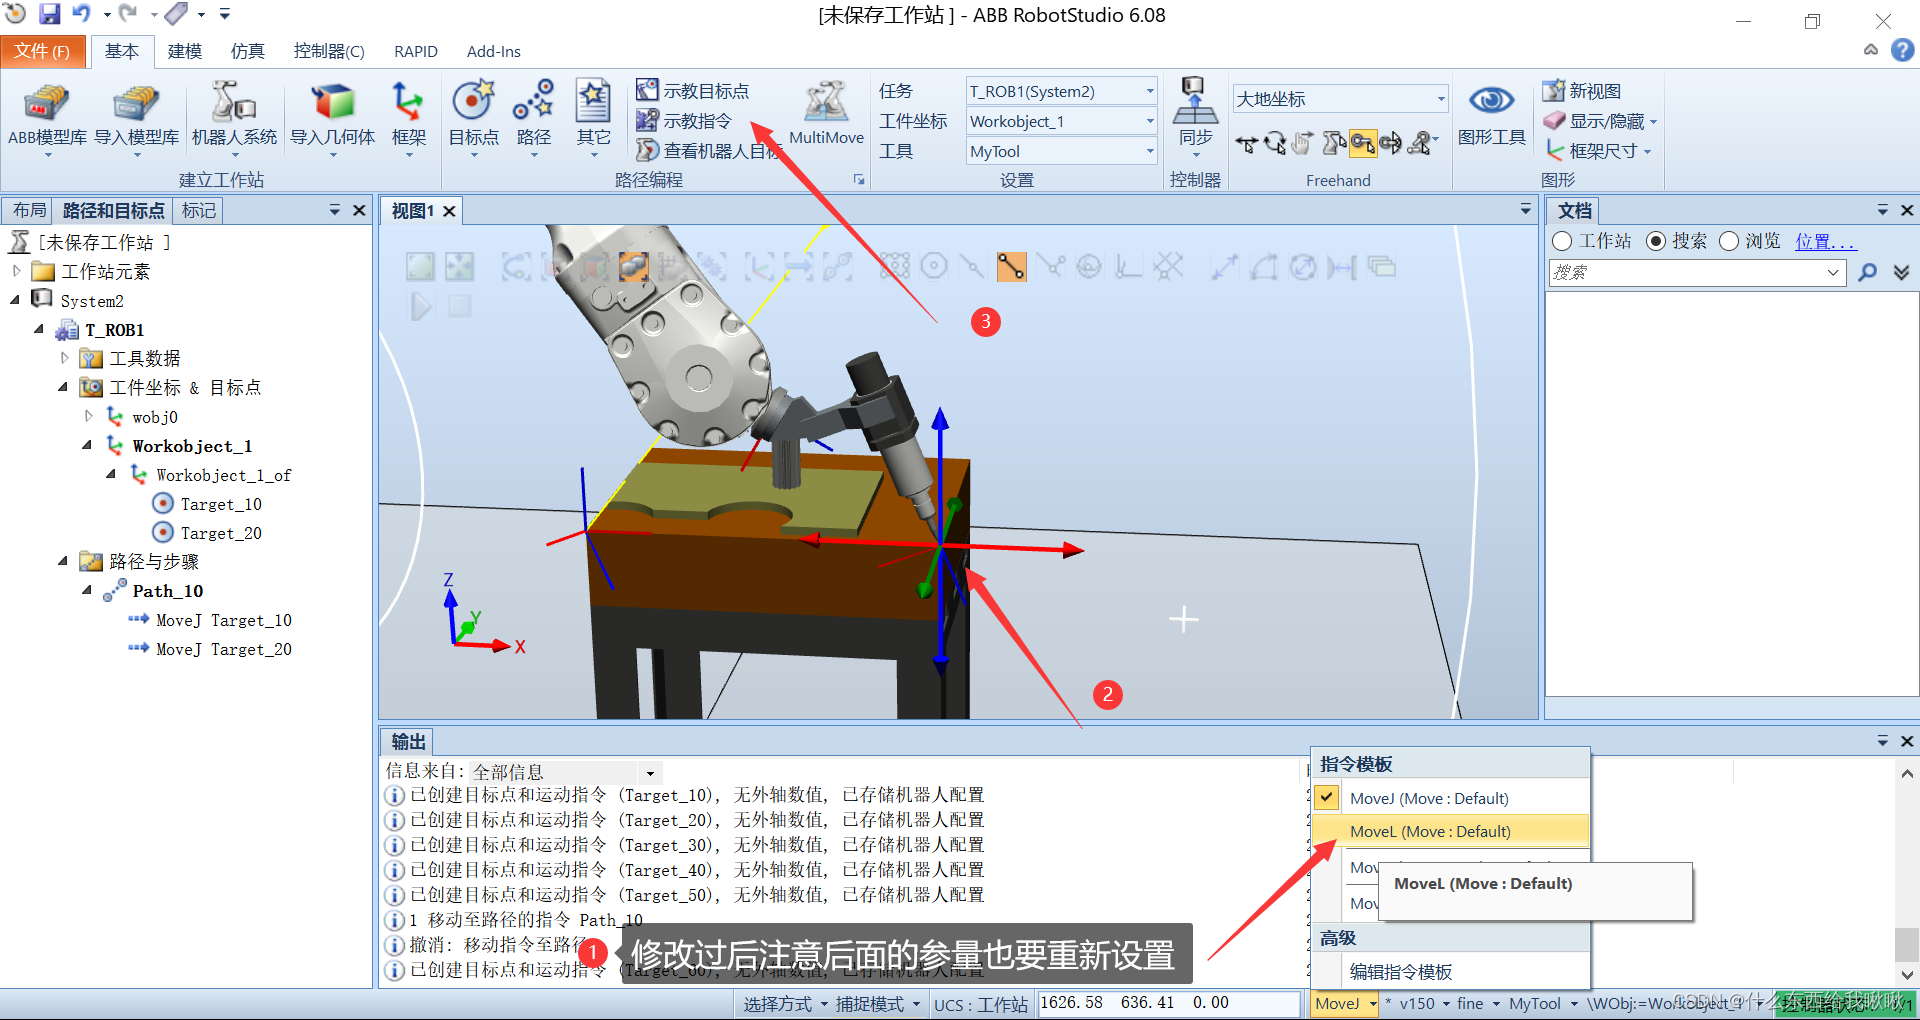Image resolution: width=1920 pixels, height=1020 pixels.
Task: Select the multi-robot jog tool
Action: (x=1420, y=144)
